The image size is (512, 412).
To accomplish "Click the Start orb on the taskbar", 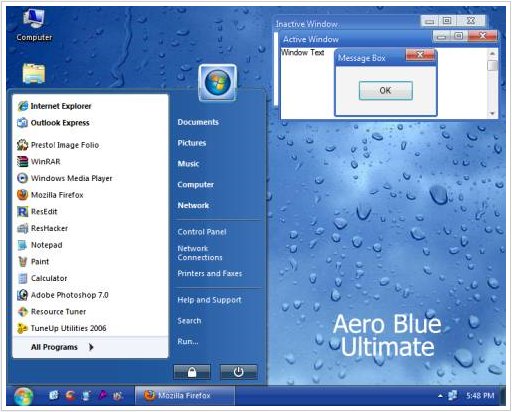I will (x=24, y=397).
